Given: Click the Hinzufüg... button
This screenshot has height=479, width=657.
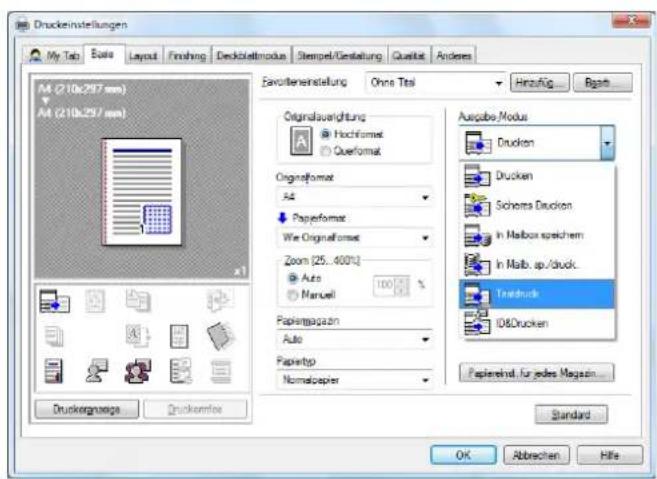Looking at the screenshot, I should point(540,83).
